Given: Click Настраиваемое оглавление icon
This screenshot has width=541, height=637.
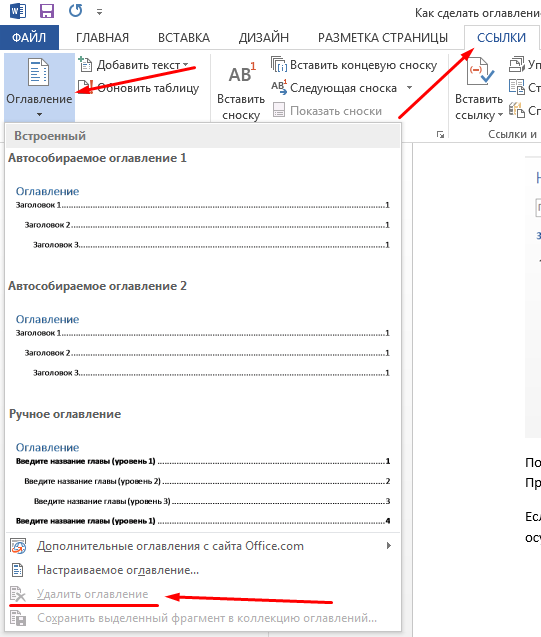Looking at the screenshot, I should [x=17, y=570].
